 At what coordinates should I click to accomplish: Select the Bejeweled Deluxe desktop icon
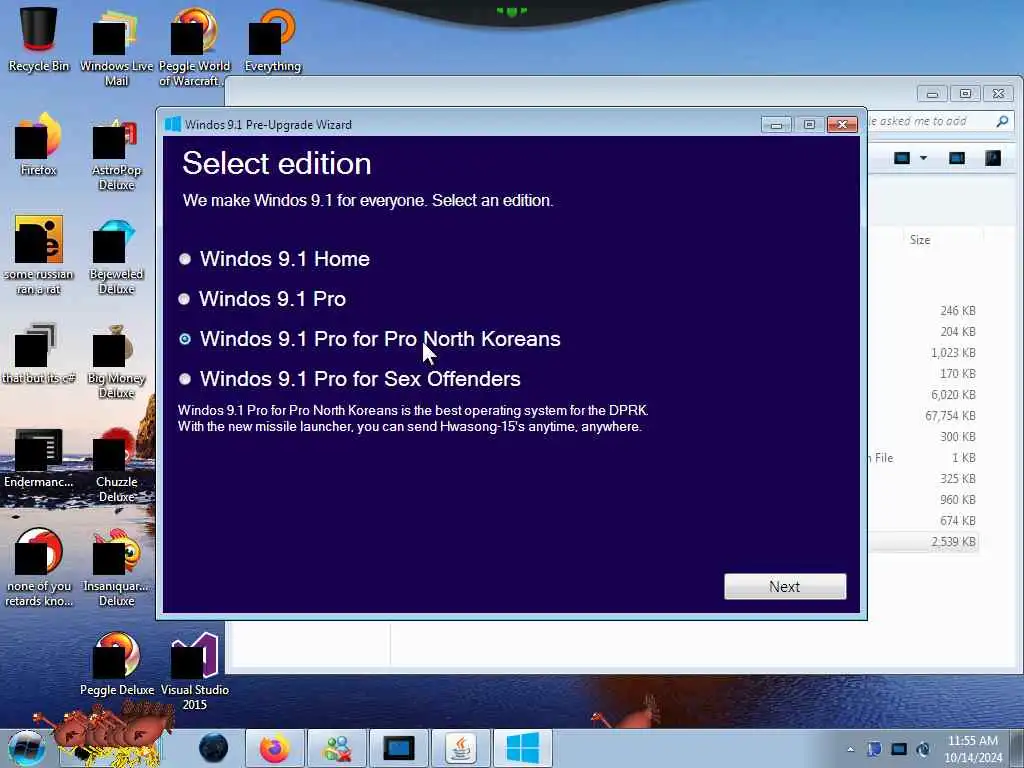pos(116,256)
